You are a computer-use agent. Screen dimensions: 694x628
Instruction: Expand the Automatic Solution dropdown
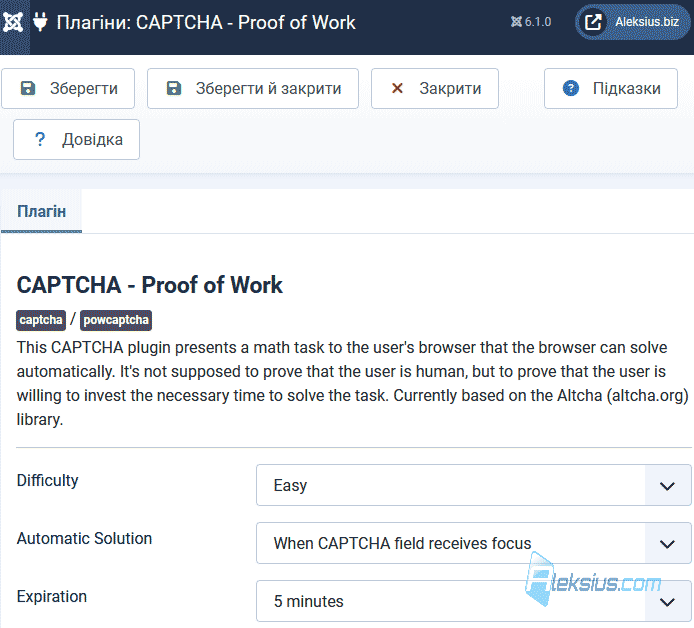pyautogui.click(x=474, y=543)
